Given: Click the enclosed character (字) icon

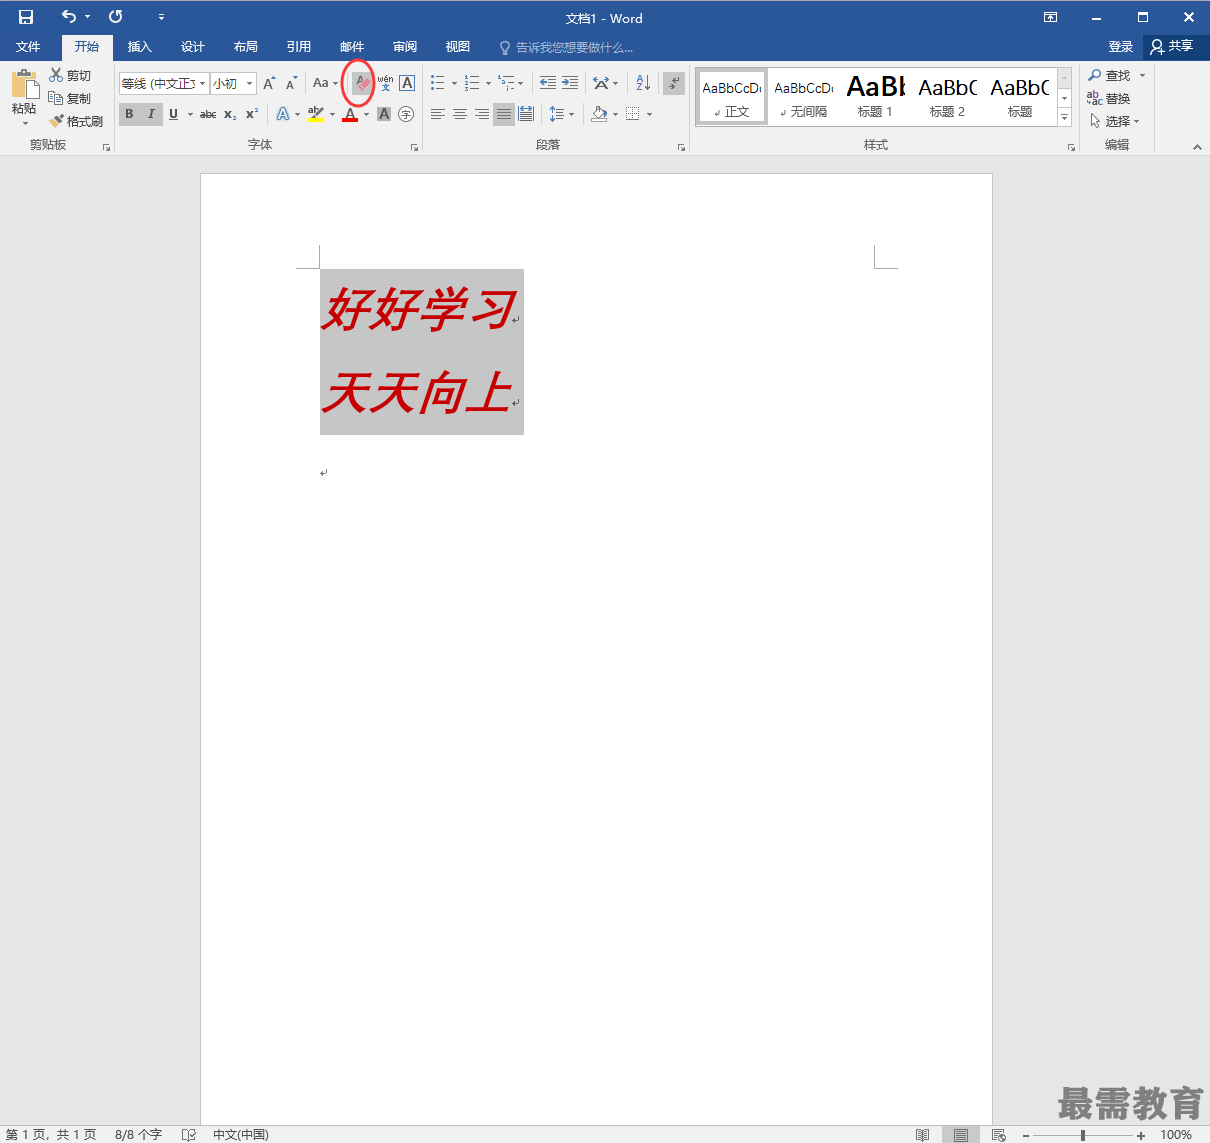Looking at the screenshot, I should tap(406, 114).
